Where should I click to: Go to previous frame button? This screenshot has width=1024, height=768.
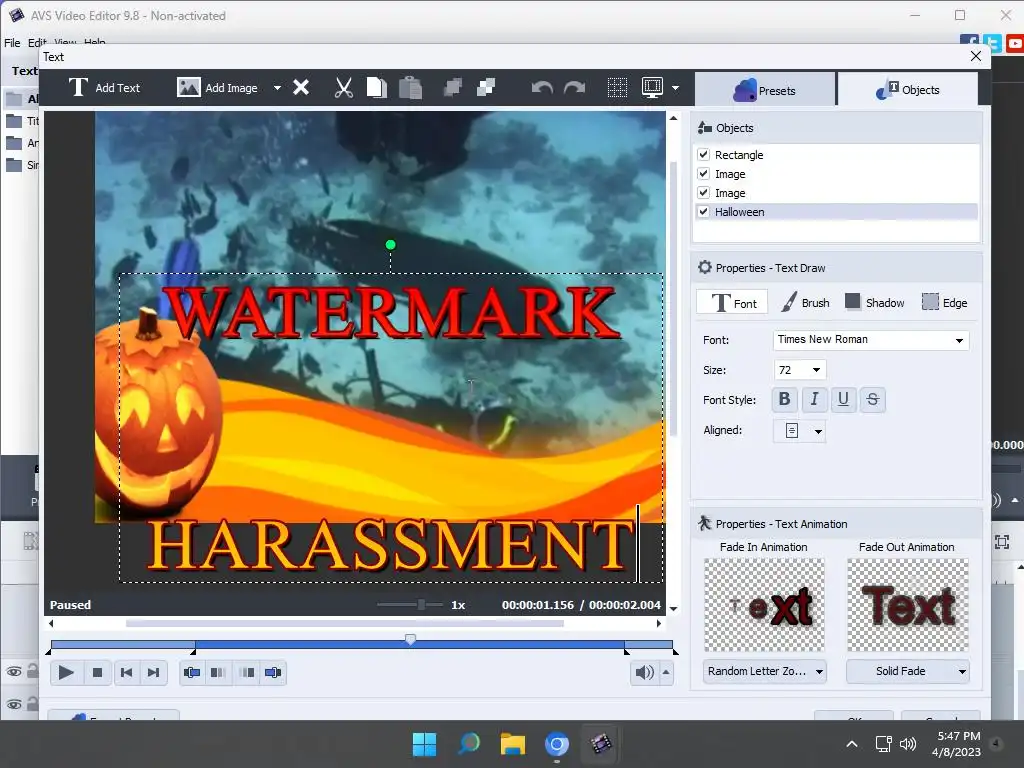pyautogui.click(x=127, y=672)
